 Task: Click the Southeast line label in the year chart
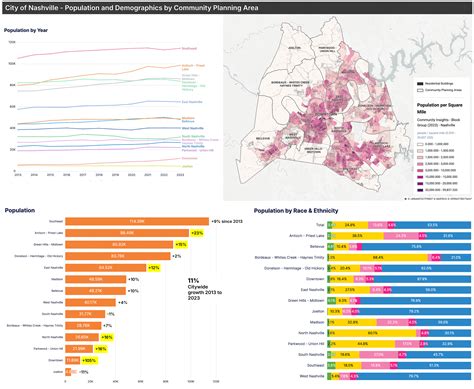click(189, 49)
